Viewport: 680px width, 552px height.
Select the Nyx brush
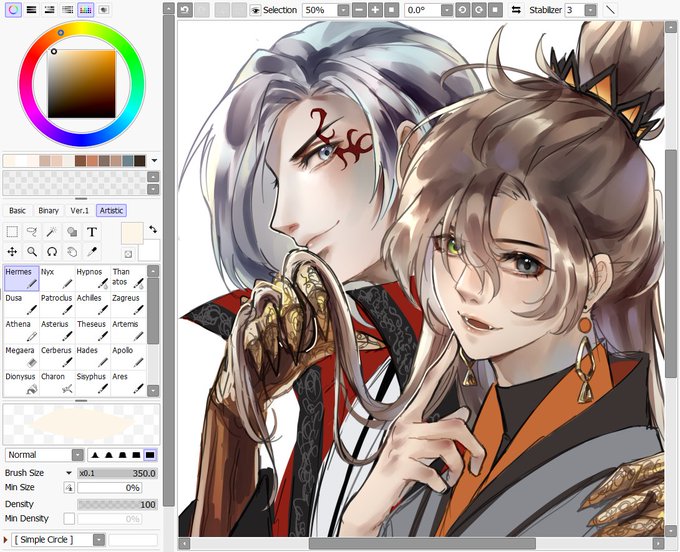pos(57,278)
